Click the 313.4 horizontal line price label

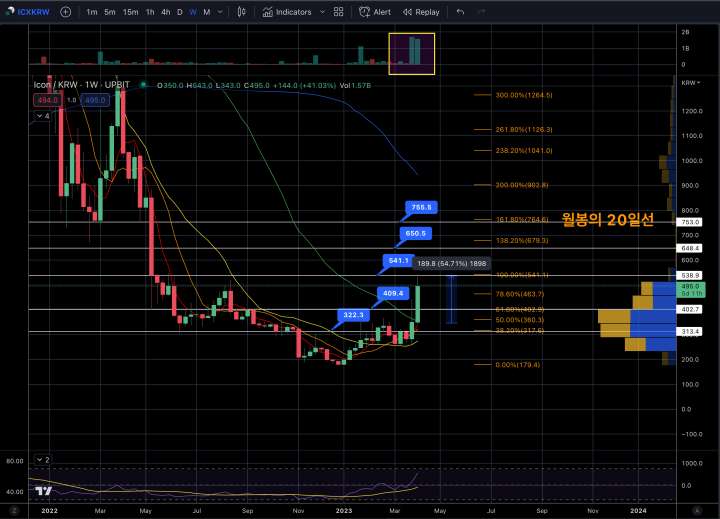click(690, 332)
